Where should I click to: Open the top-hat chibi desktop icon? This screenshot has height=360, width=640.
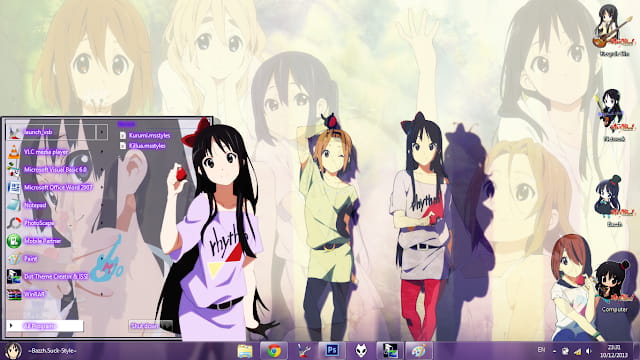[614, 201]
